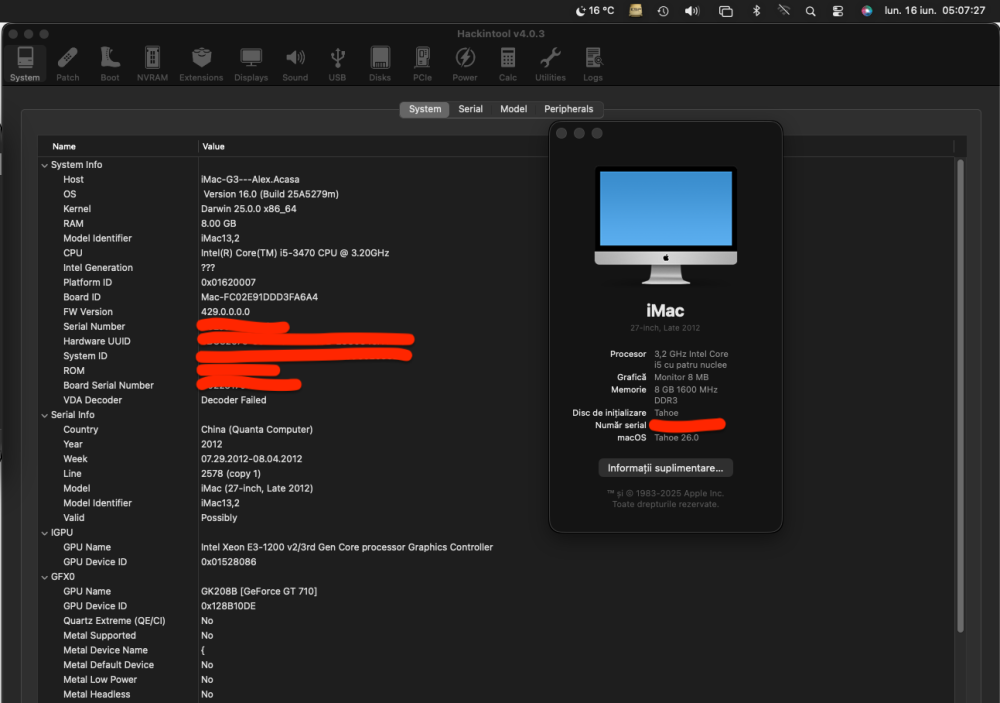
Task: Open the USB section
Action: point(337,64)
